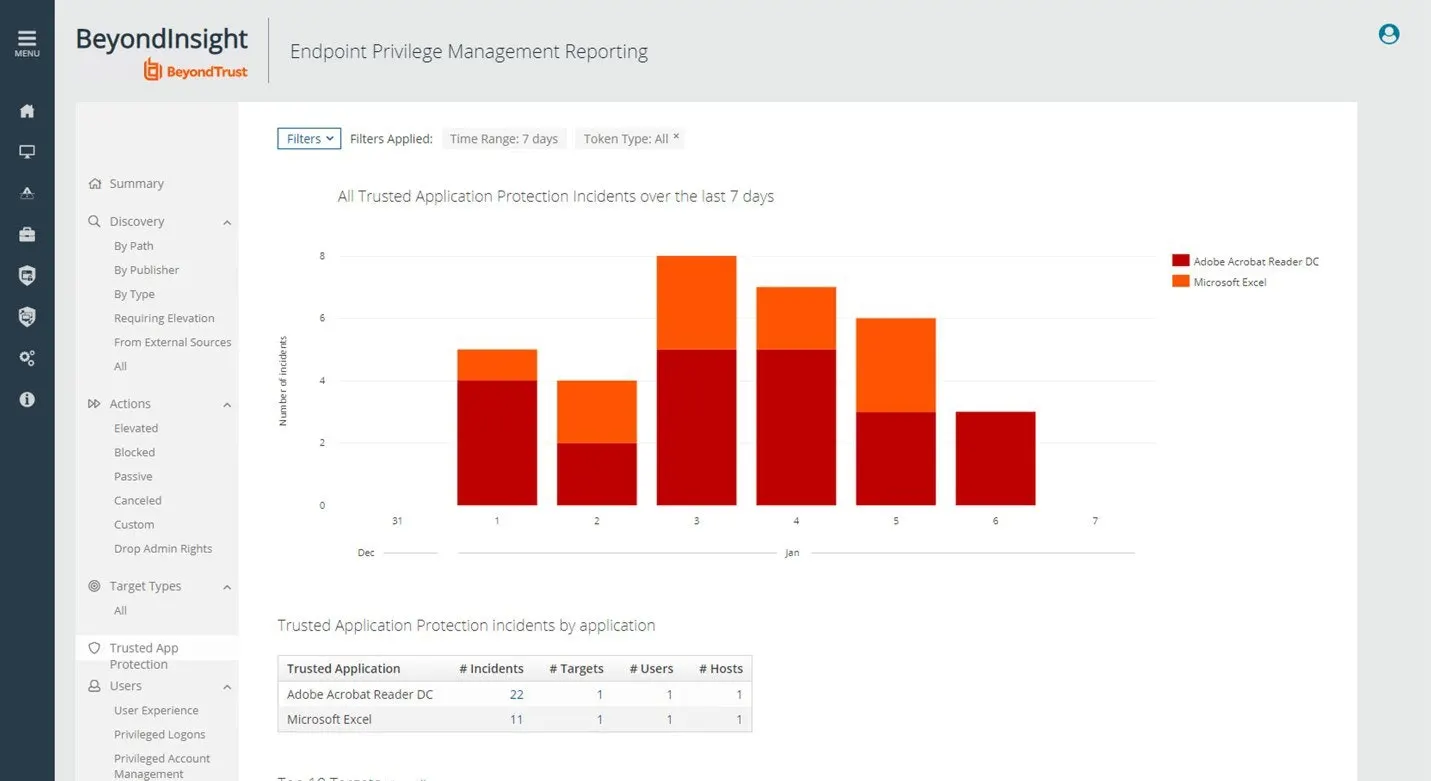Open Blocked actions report
This screenshot has width=1431, height=781.
(x=134, y=452)
